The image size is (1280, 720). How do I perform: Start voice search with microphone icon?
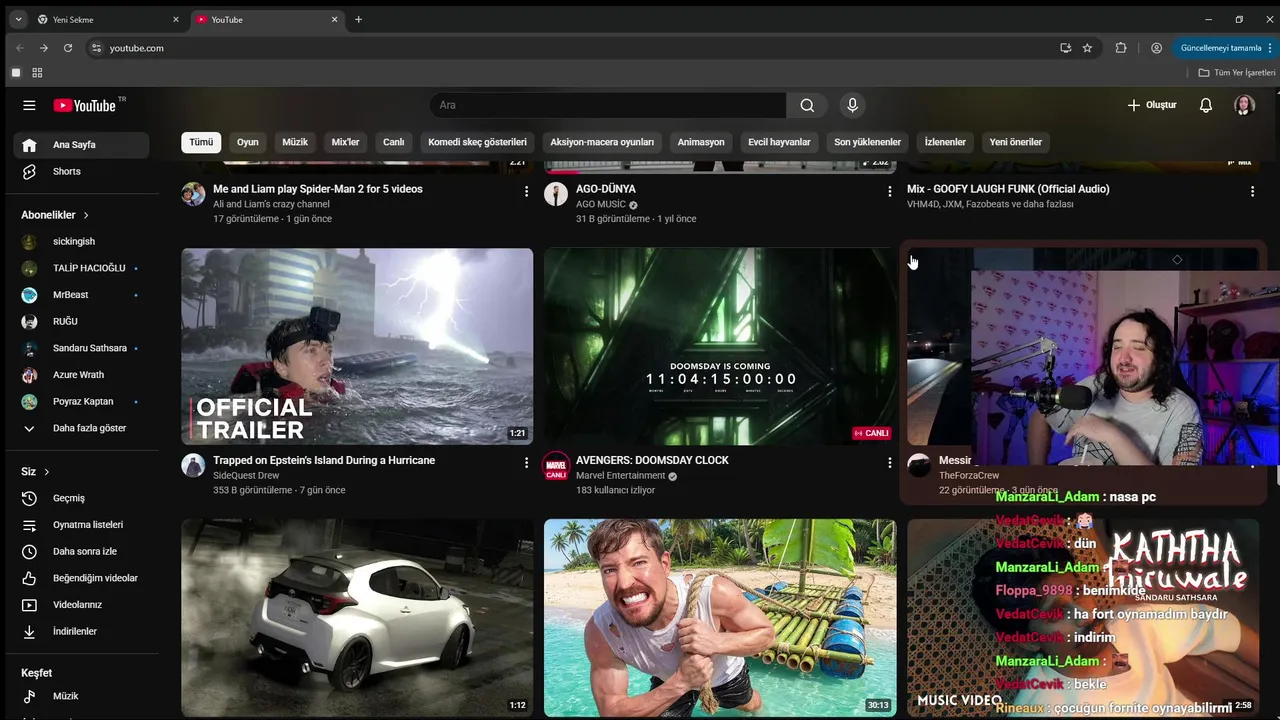tap(852, 105)
